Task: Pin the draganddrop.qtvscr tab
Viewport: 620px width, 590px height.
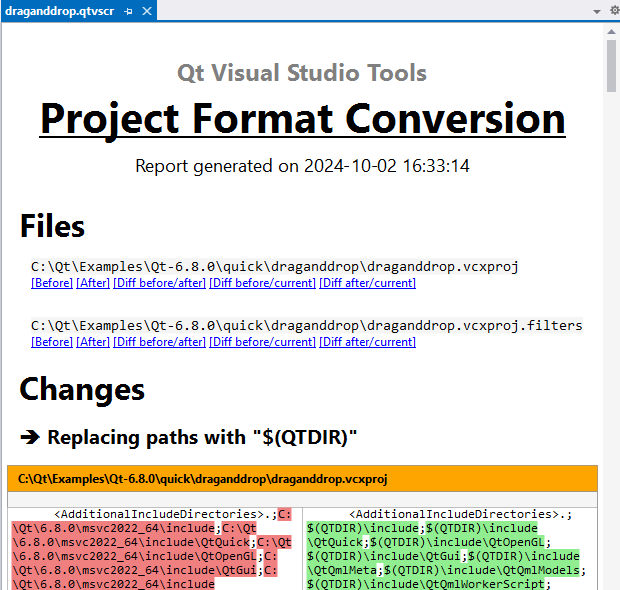Action: 128,11
